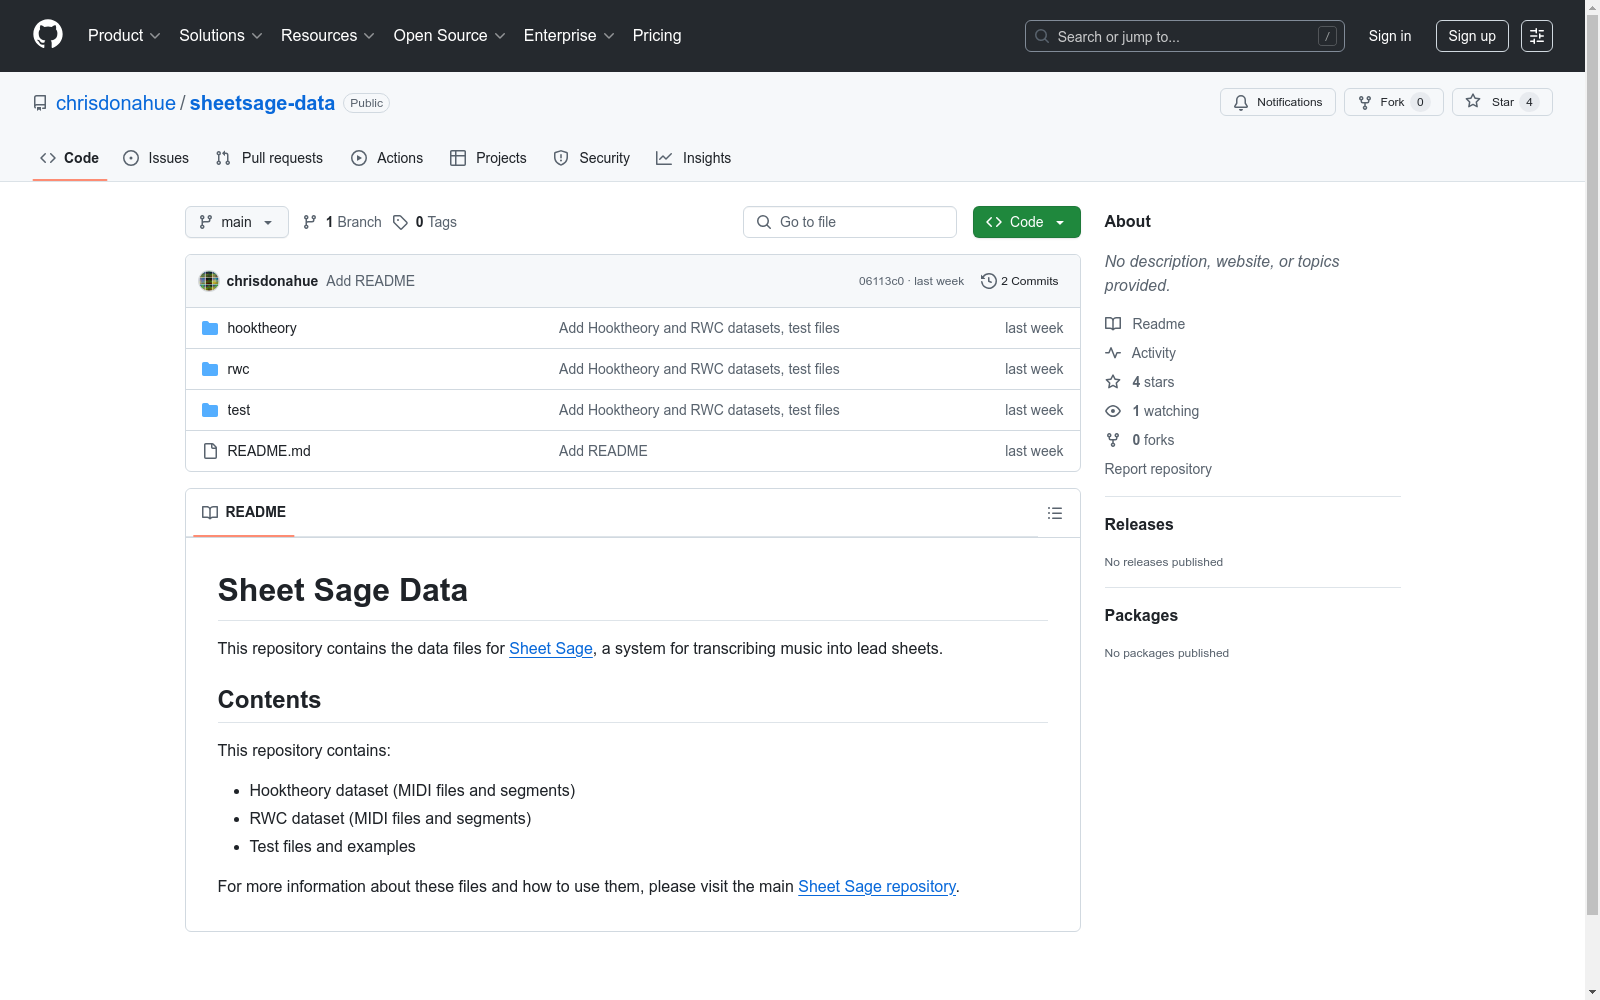Viewport: 1600px width, 1000px height.
Task: Expand the Solutions menu
Action: click(221, 35)
